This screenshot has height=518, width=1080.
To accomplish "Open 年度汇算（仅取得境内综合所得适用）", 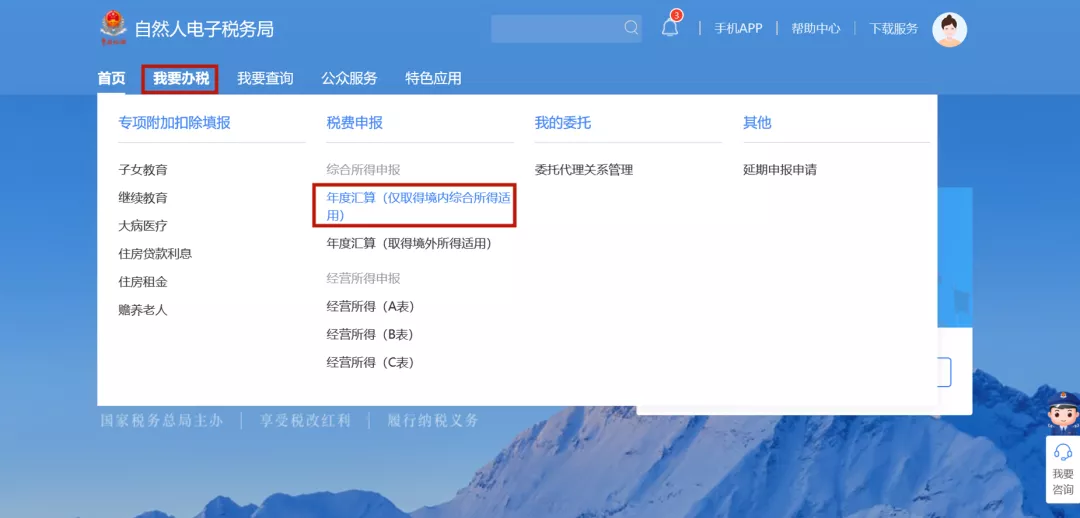I will 419,206.
